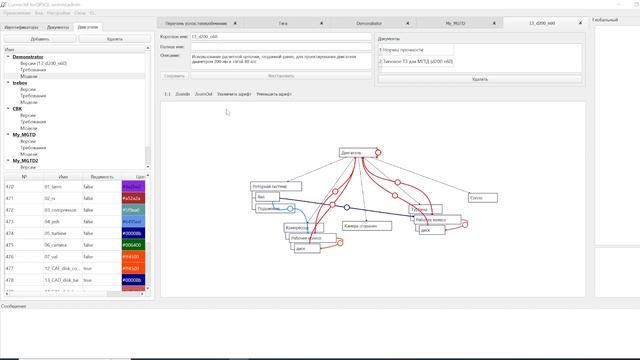
Task: Click the Короткое имя input field
Action: click(281, 37)
